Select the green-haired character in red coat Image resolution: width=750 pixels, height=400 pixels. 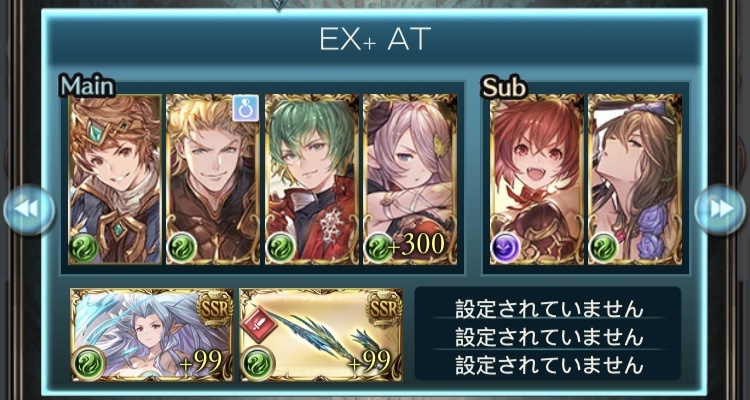pyautogui.click(x=311, y=179)
